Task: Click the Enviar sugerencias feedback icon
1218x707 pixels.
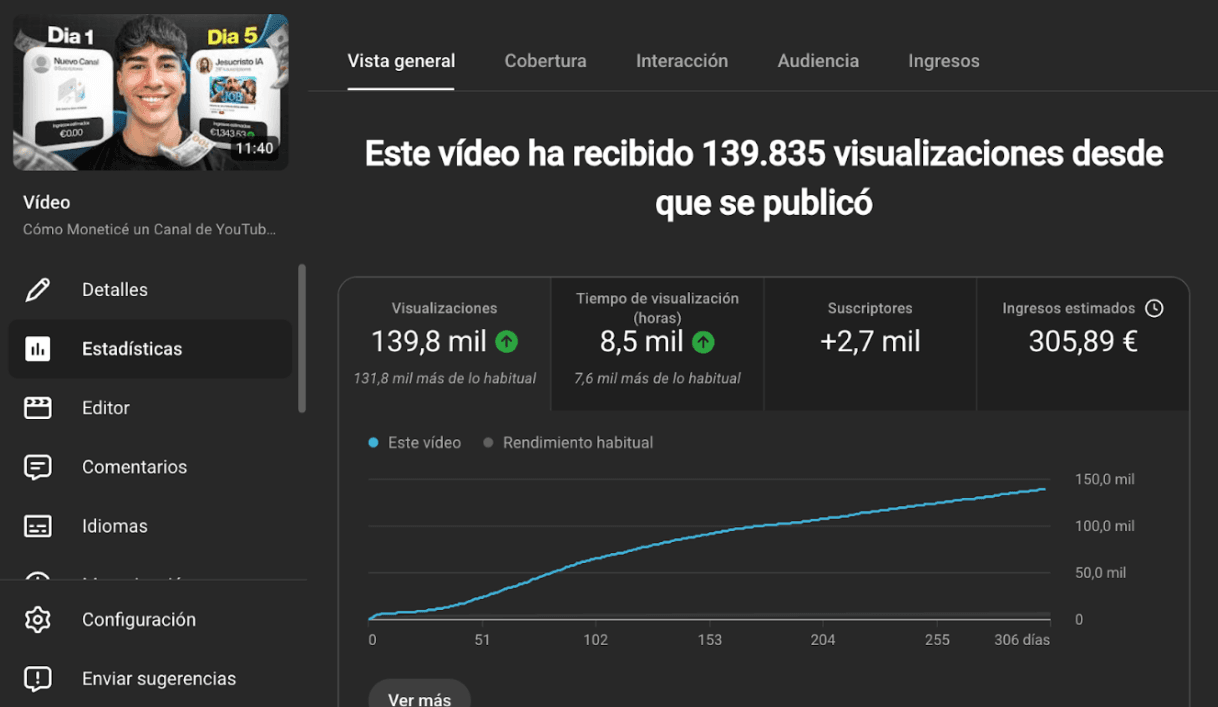Action: [38, 679]
